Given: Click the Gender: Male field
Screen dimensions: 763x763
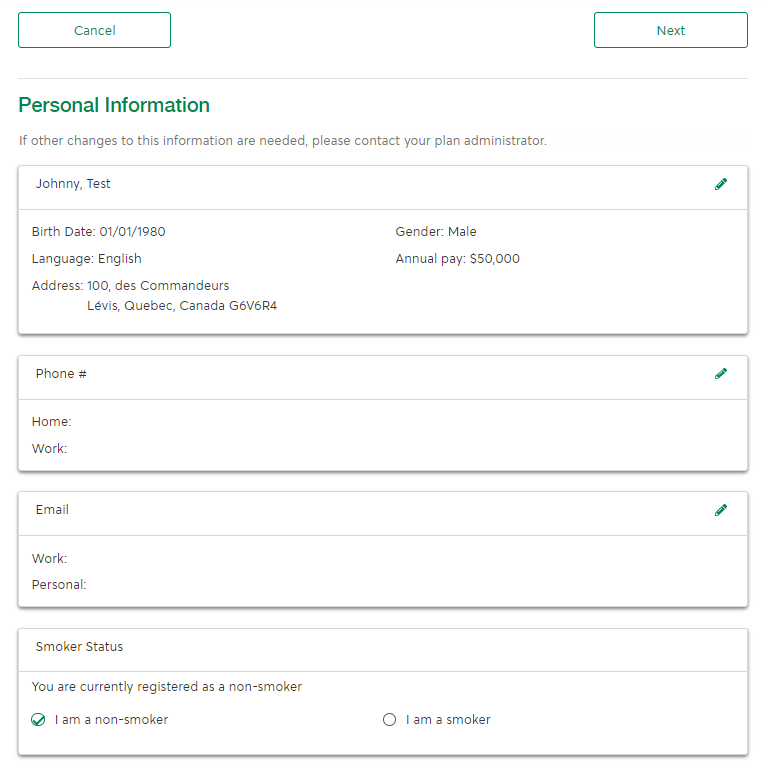Looking at the screenshot, I should click(x=436, y=232).
